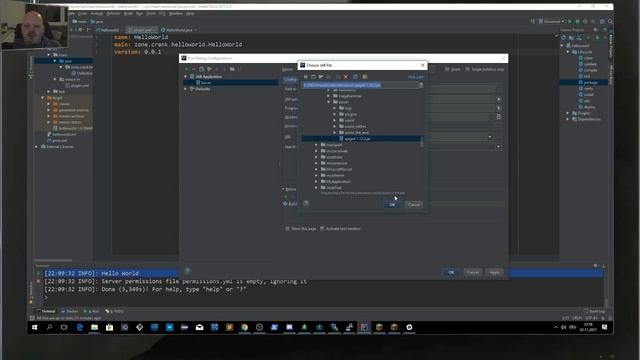Screen dimensions: 640x360
Task: Click the help icon in Run/Debug Configurations dialog
Action: [187, 271]
